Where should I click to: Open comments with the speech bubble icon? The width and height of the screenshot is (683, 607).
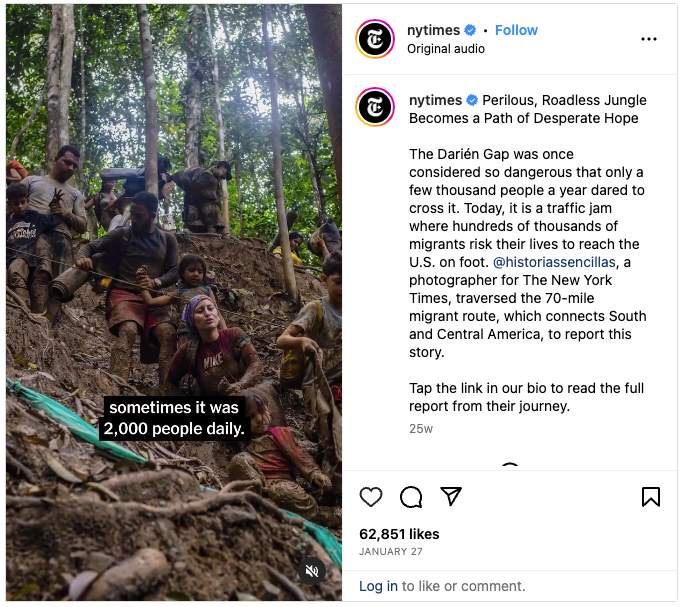pyautogui.click(x=411, y=497)
